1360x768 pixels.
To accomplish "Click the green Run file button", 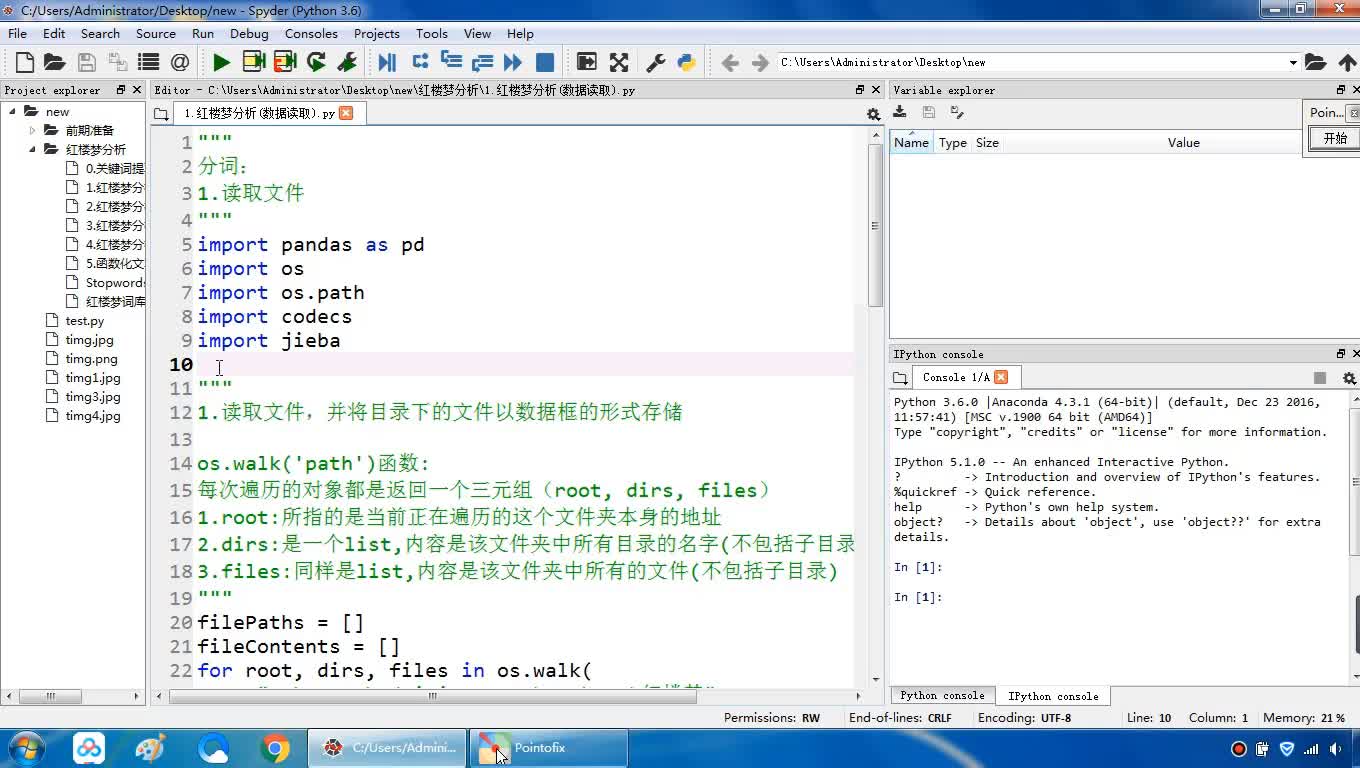I will click(221, 62).
